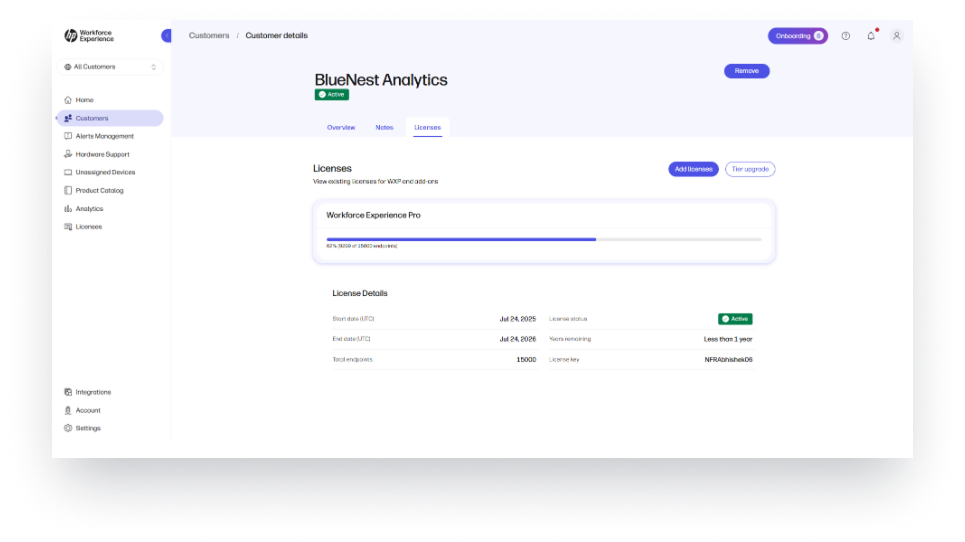Navigate to Customers breadcrumb link
Screen dimensions: 965x542
[208, 36]
